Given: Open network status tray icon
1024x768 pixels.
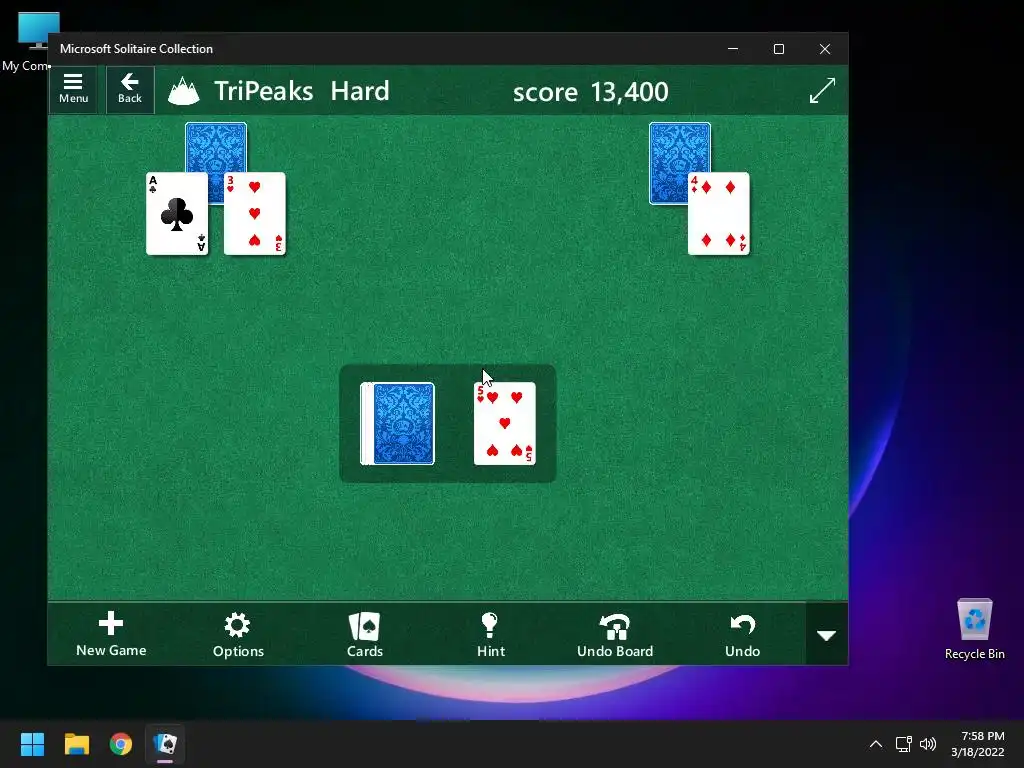Looking at the screenshot, I should [903, 744].
